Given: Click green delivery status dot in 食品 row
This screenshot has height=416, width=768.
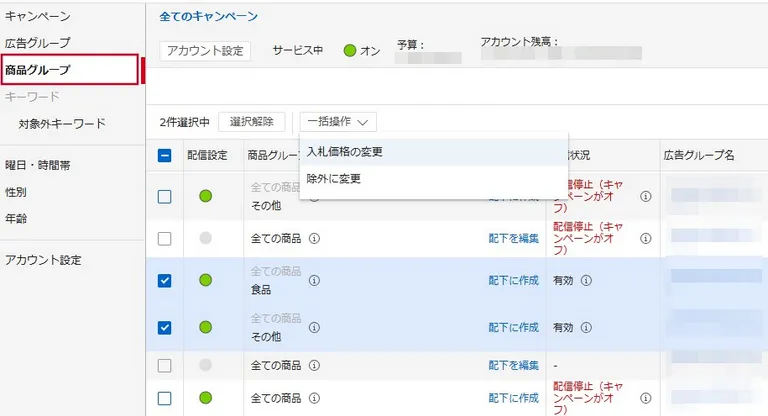Looking at the screenshot, I should coord(205,280).
